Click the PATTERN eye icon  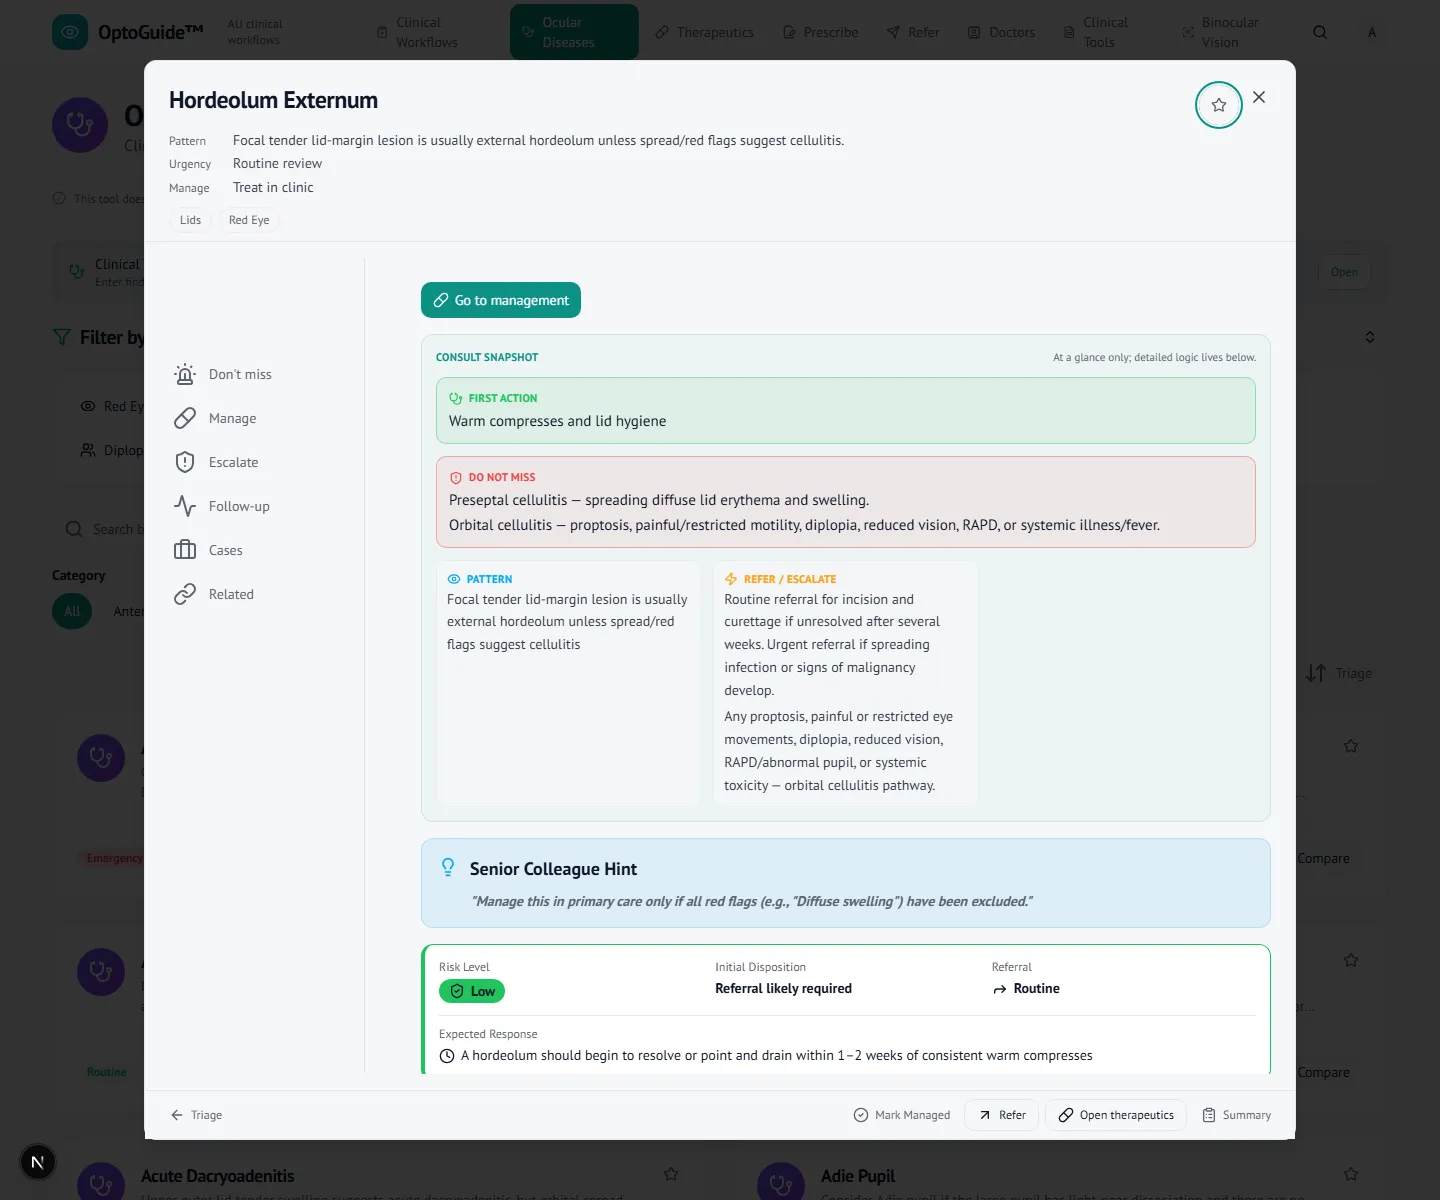(x=454, y=579)
